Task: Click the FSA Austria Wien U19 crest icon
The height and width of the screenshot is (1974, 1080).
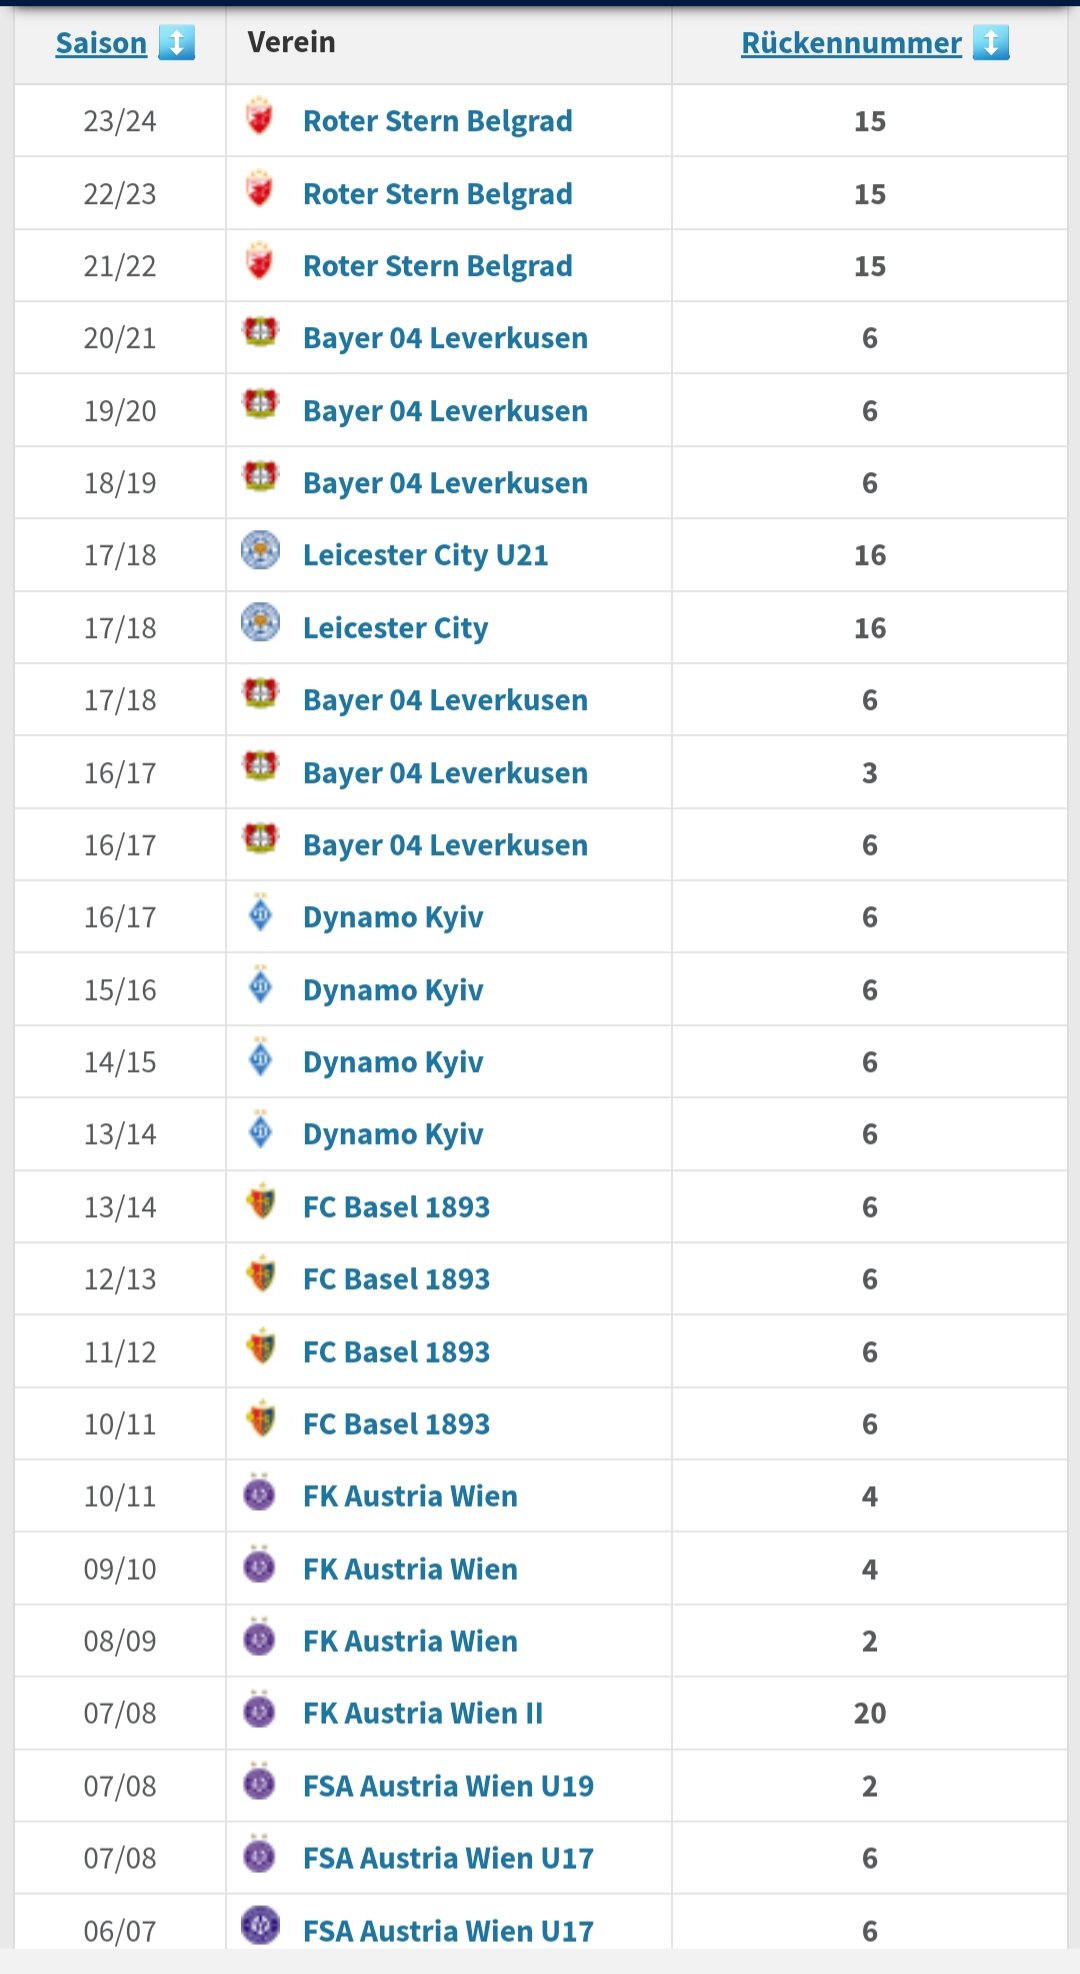Action: (260, 1781)
